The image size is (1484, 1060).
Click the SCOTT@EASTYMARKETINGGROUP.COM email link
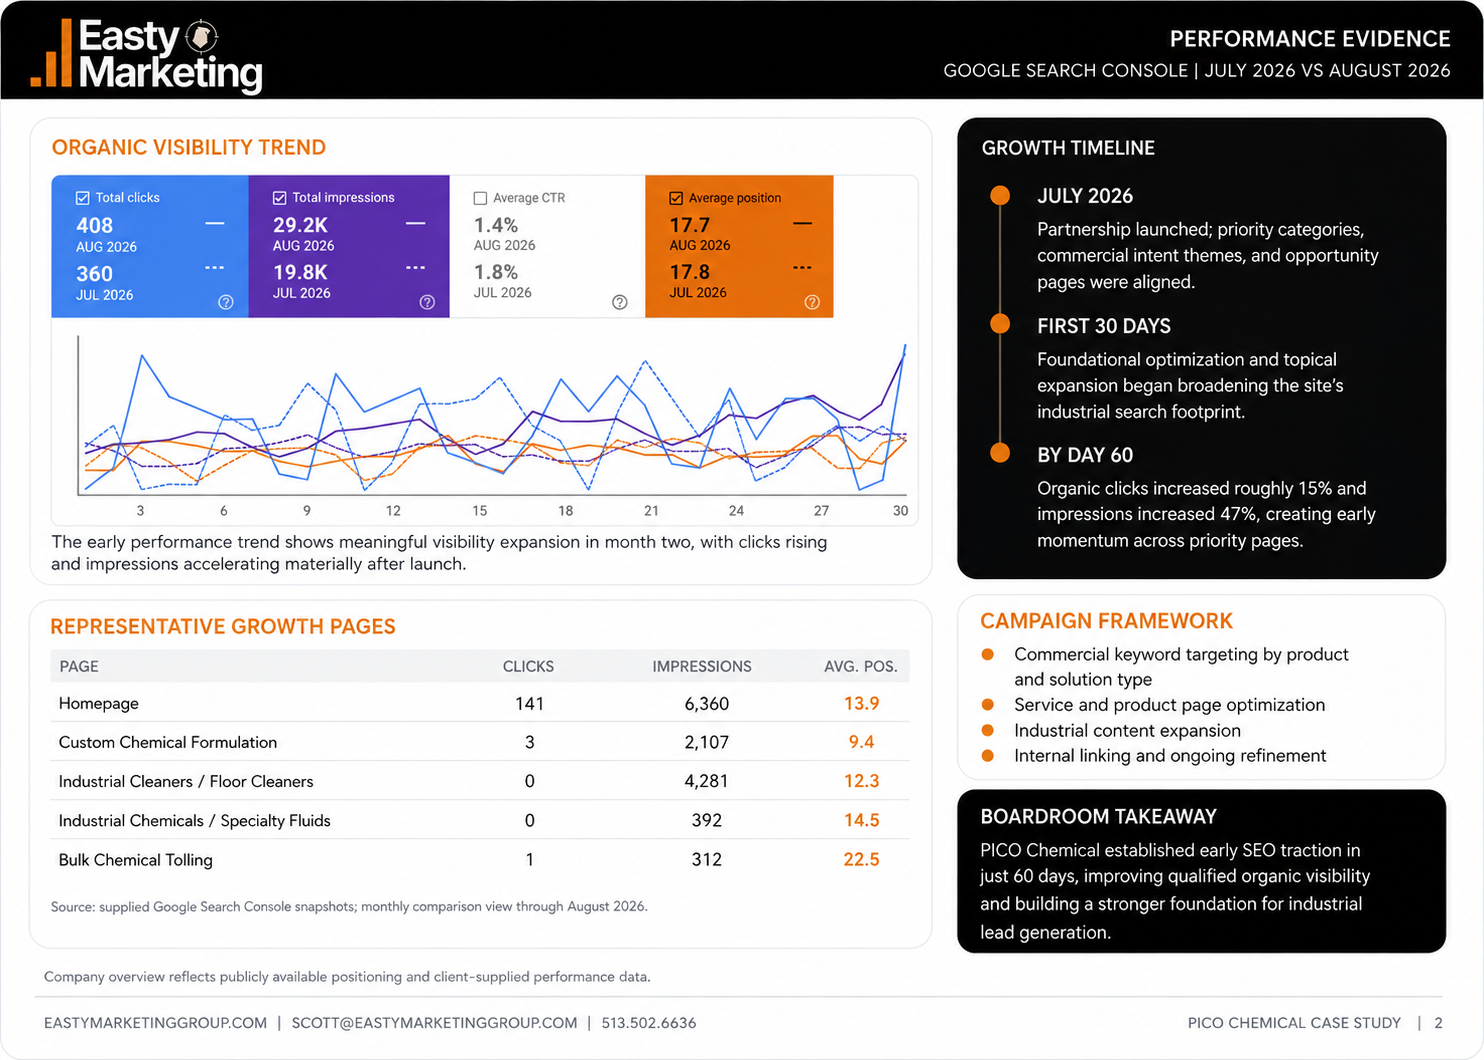click(x=434, y=1023)
